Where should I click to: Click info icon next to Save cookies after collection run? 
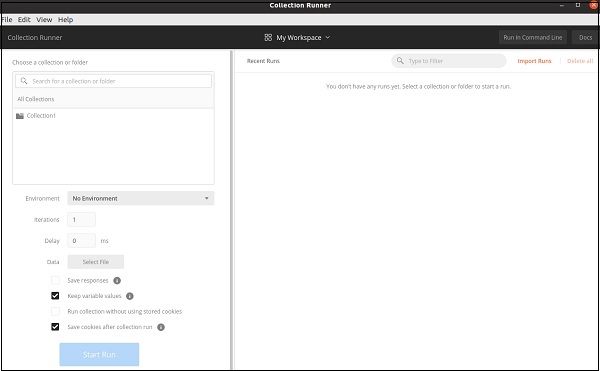click(161, 327)
